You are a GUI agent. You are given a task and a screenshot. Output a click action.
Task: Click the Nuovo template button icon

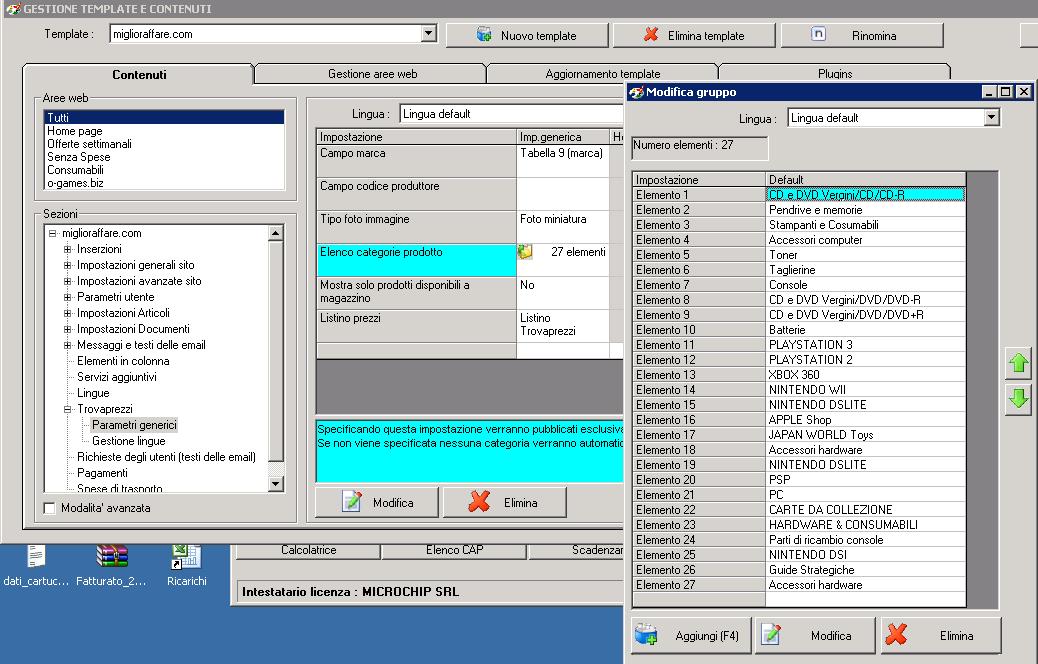click(x=484, y=34)
